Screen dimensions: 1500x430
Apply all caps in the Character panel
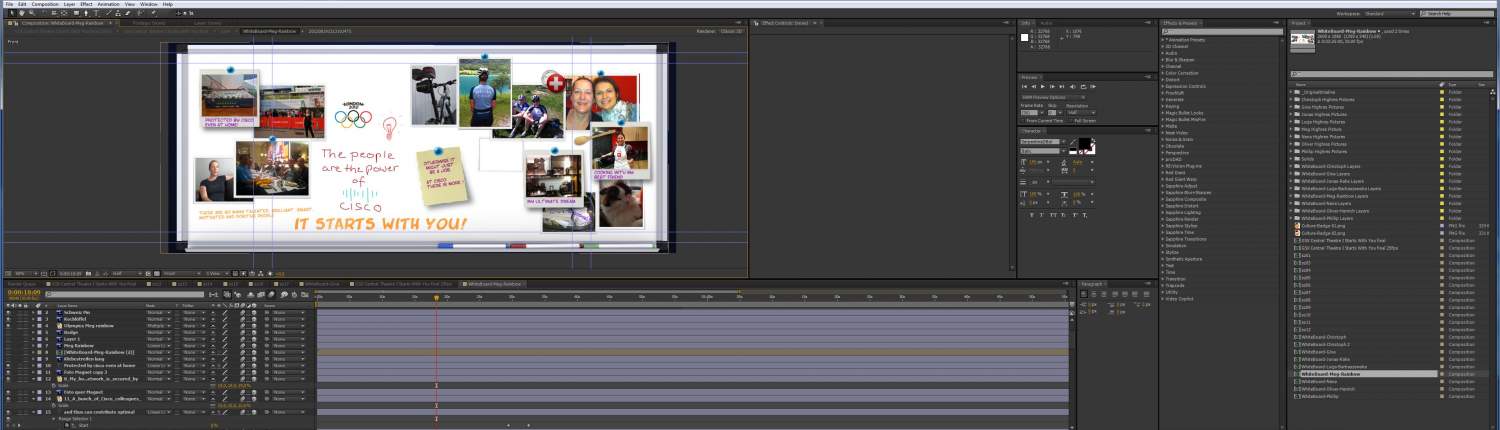1054,214
